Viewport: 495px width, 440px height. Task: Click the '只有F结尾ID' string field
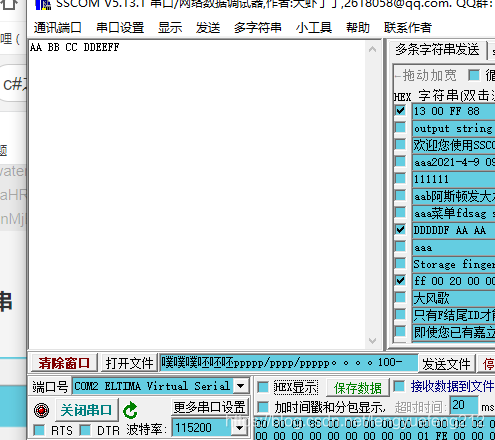point(454,315)
